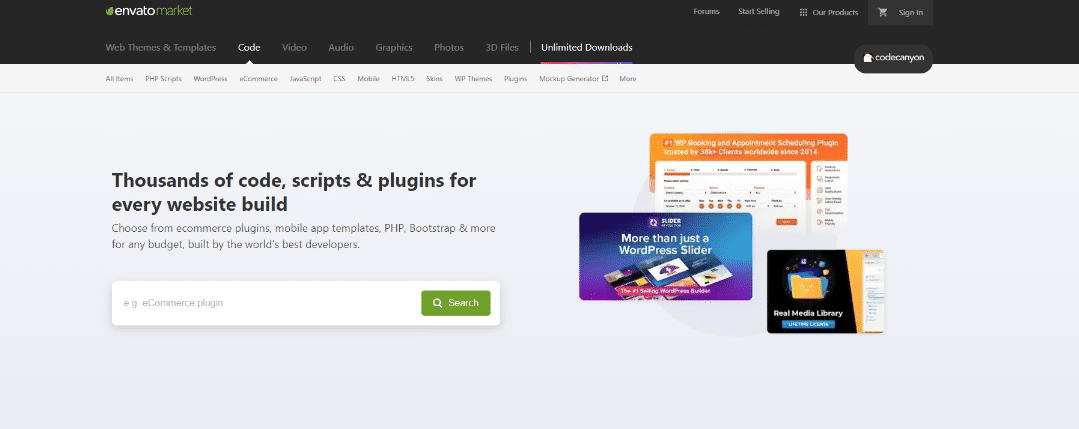Open Our Products menu
Image resolution: width=1079 pixels, height=429 pixels.
829,12
